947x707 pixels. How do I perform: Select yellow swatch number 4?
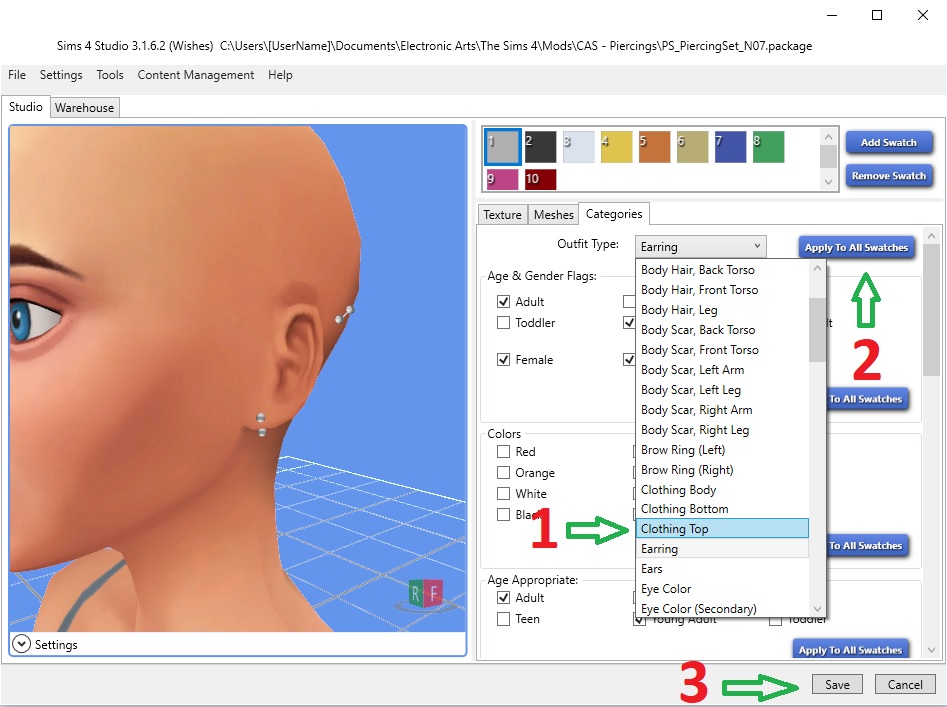tap(616, 147)
